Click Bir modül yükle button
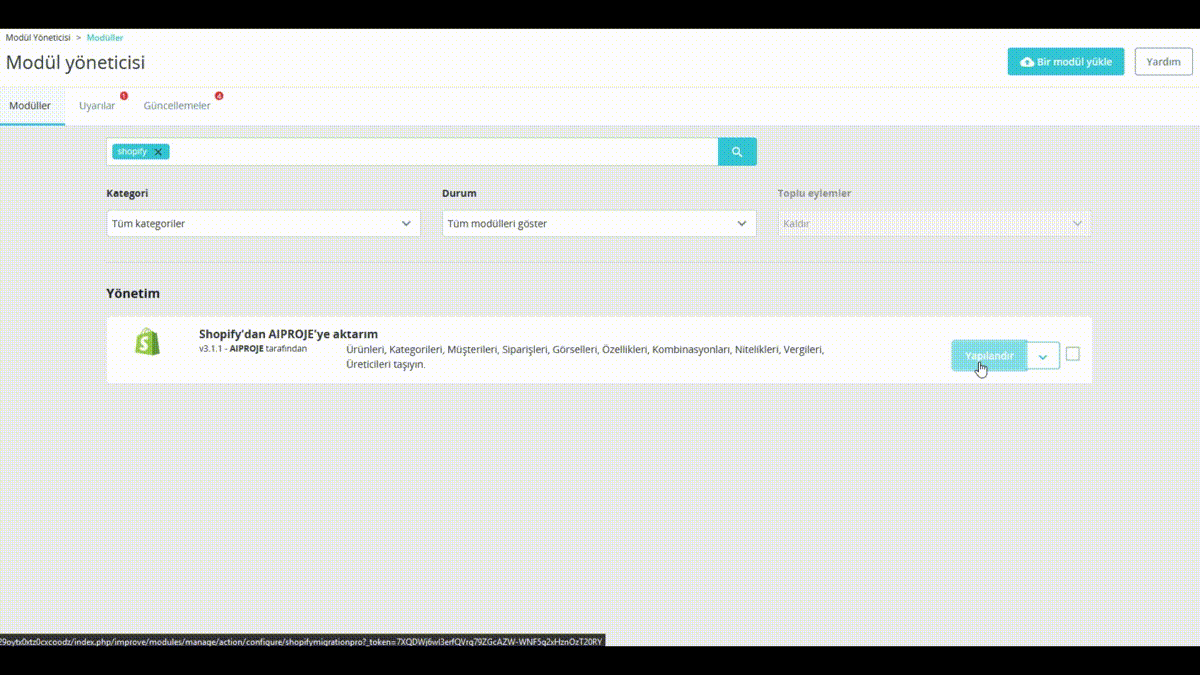Viewport: 1200px width, 675px height. 1066,62
